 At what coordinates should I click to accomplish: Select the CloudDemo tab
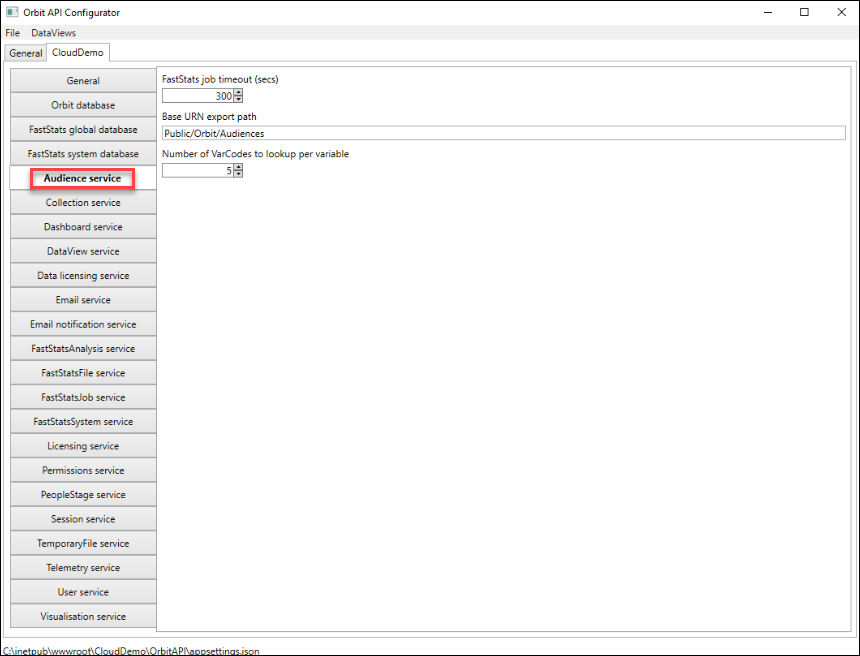click(78, 53)
